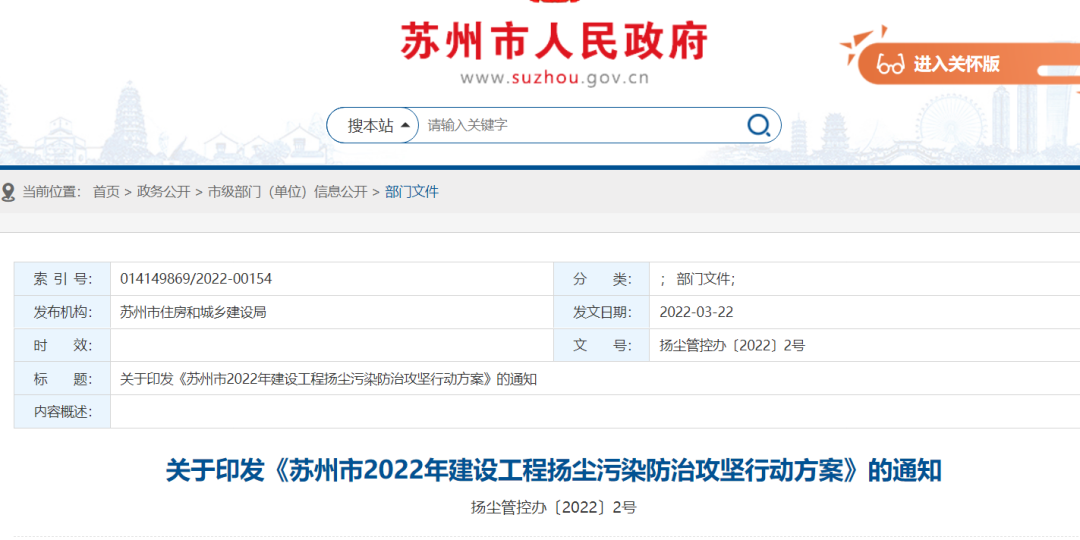Viewport: 1080px width, 540px height.
Task: Go to 首页 in the breadcrumb
Action: [x=106, y=192]
